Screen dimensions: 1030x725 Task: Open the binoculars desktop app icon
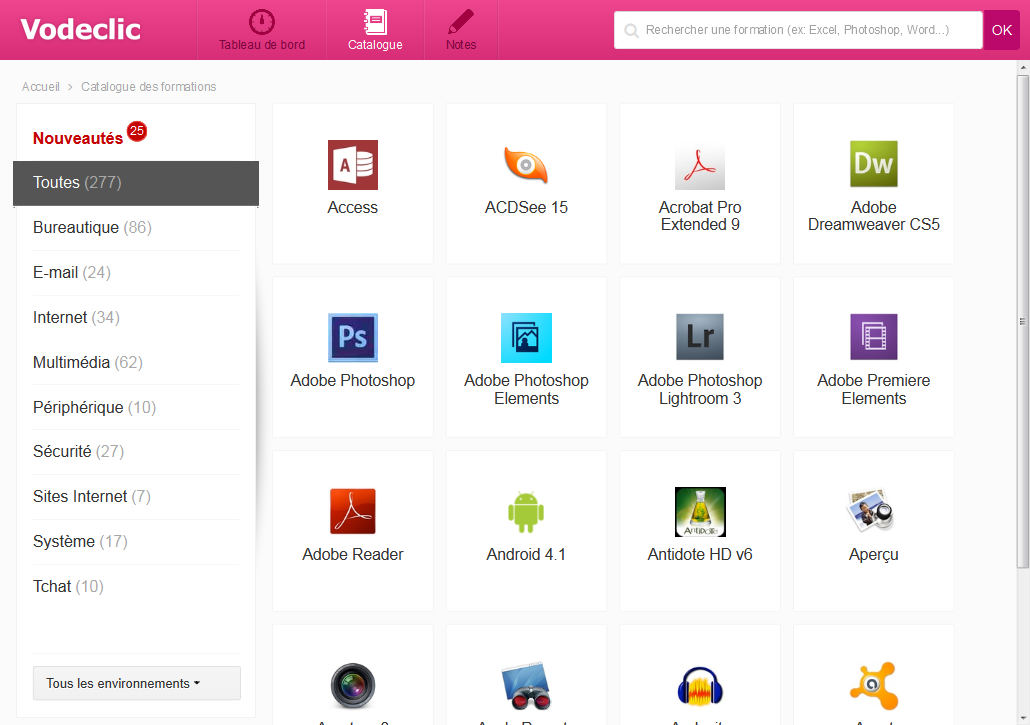(526, 686)
